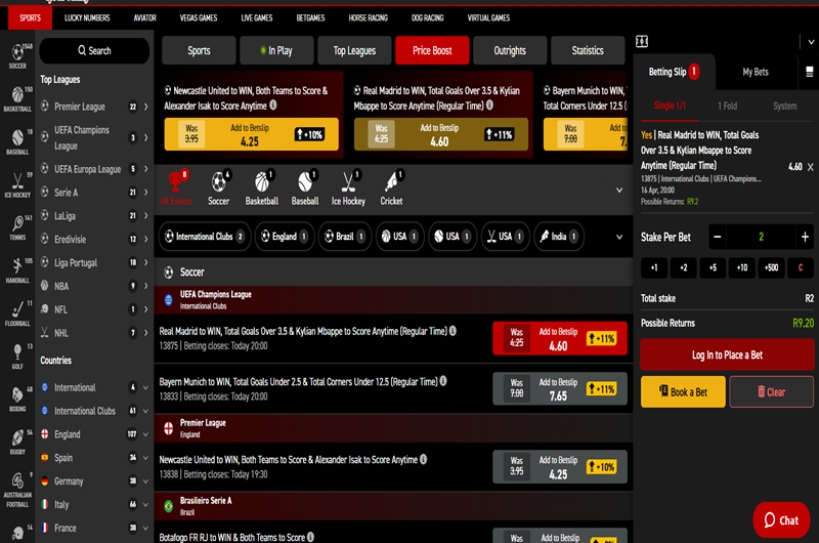Viewport: 819px width, 543px height.
Task: Expand Serie A league entry
Action: pos(146,193)
